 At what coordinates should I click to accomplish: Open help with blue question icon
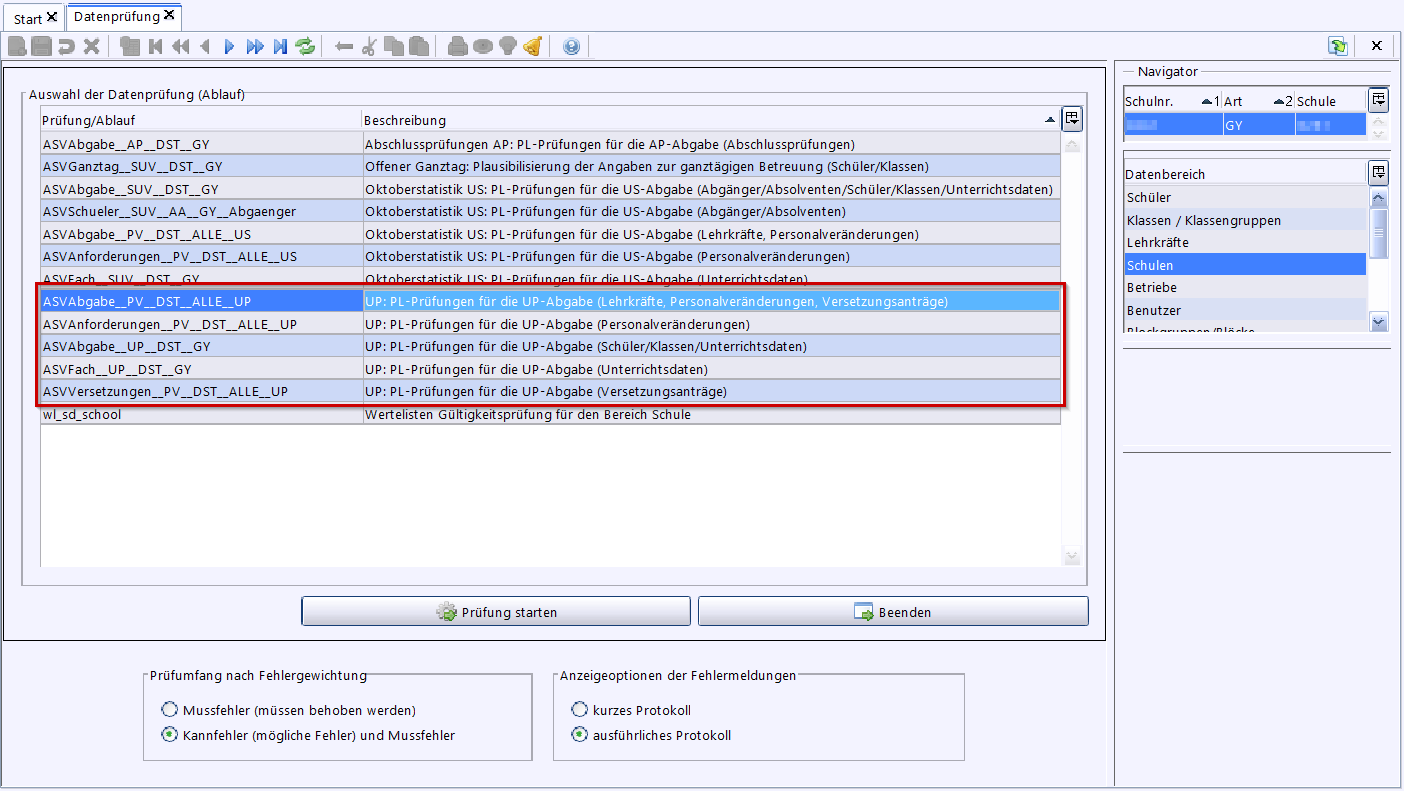[x=571, y=46]
